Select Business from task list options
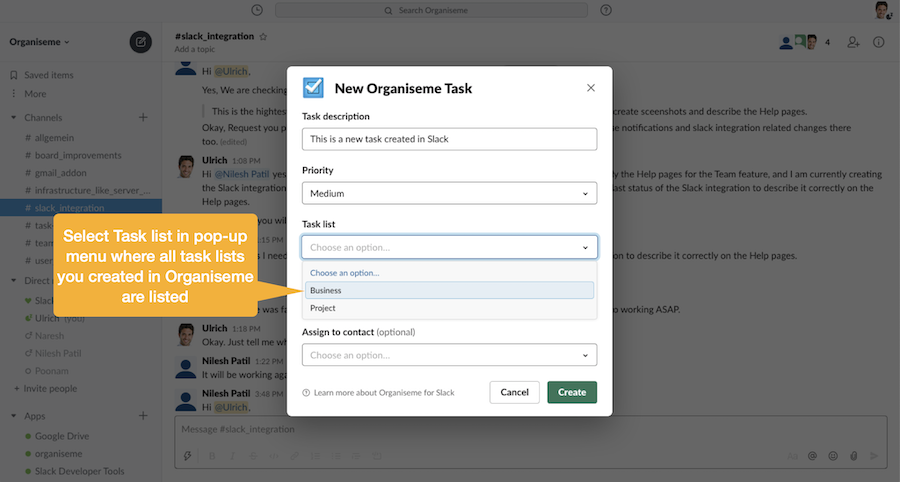The image size is (900, 482). tap(449, 290)
